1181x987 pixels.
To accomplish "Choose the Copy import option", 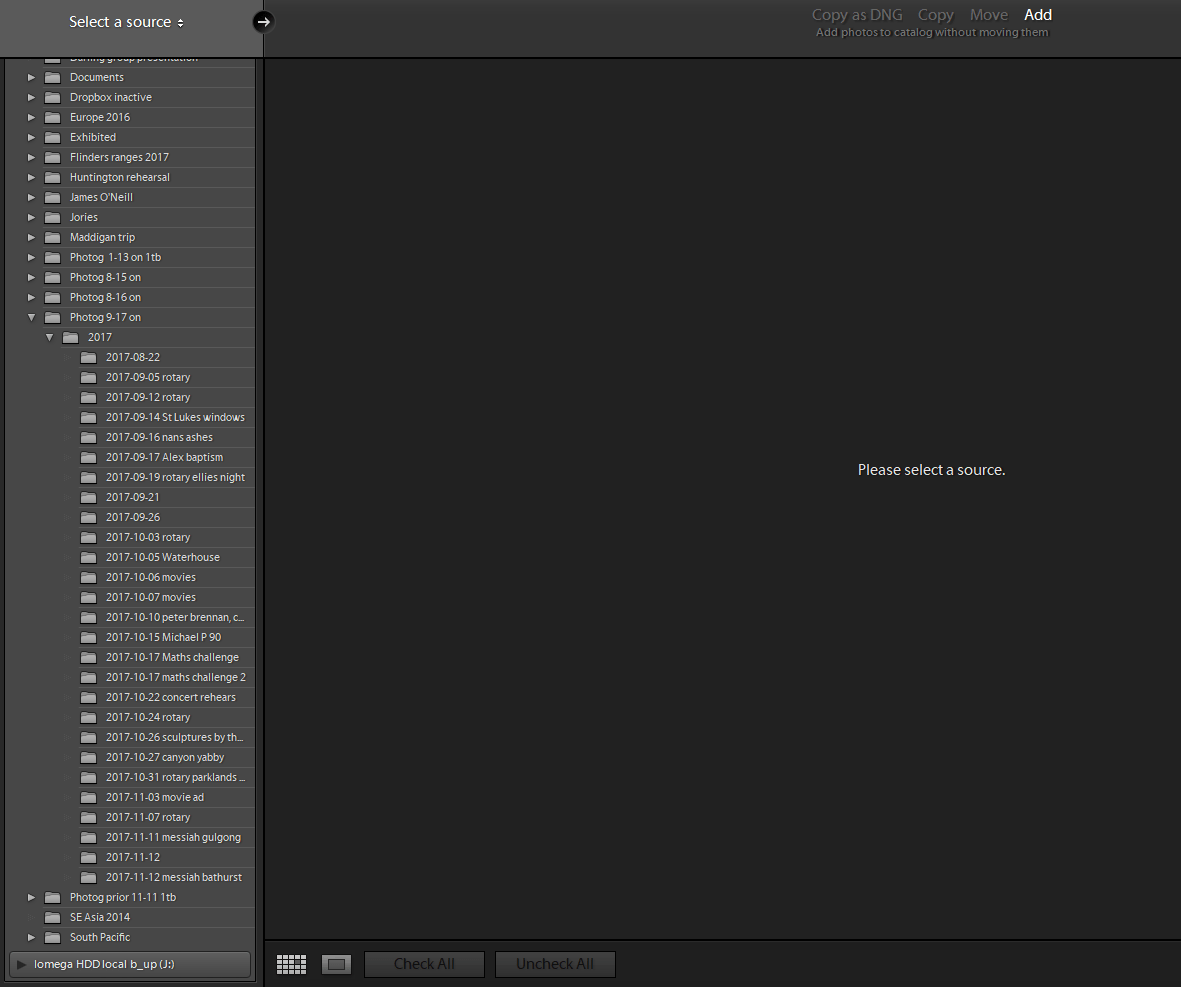I will [x=935, y=15].
